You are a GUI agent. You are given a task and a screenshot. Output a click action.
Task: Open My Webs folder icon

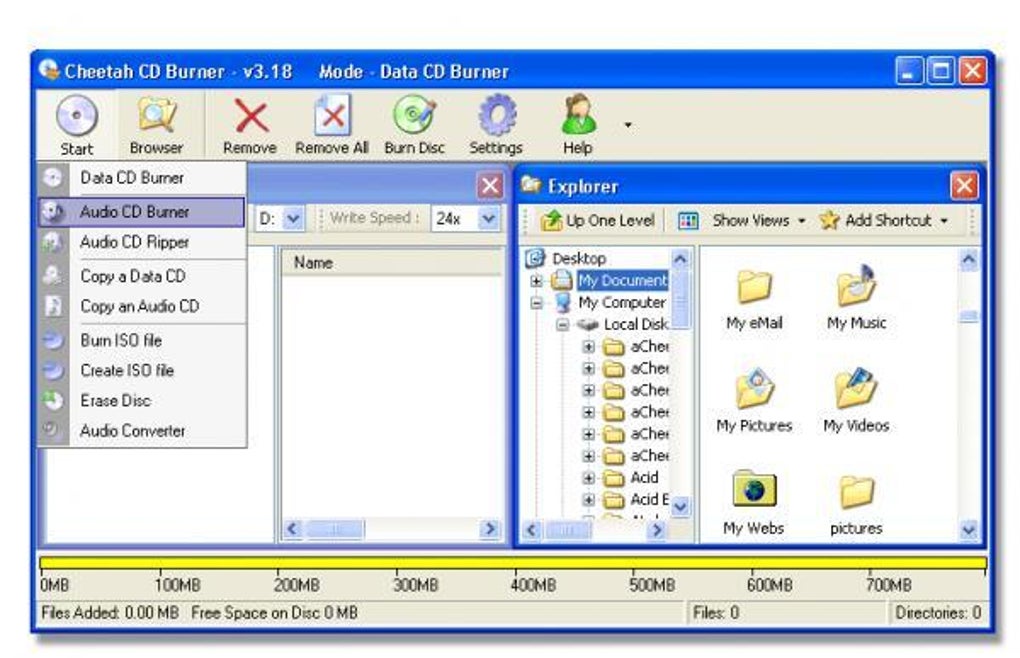pyautogui.click(x=753, y=503)
